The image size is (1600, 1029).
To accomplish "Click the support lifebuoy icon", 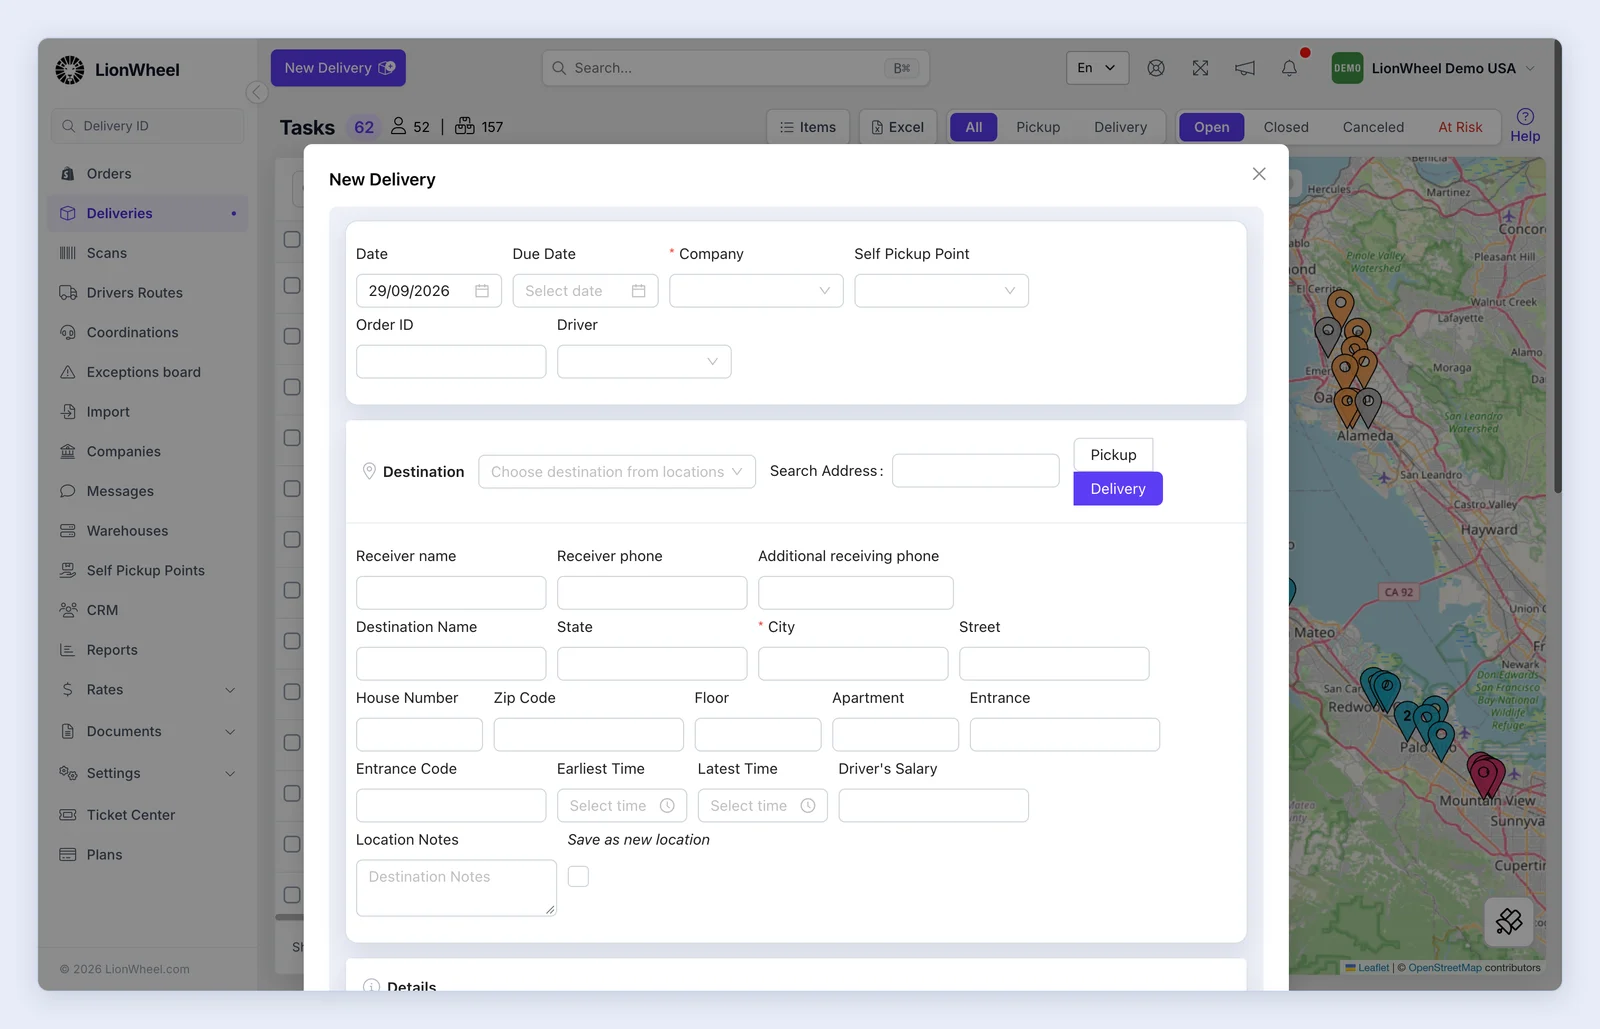I will 1156,68.
